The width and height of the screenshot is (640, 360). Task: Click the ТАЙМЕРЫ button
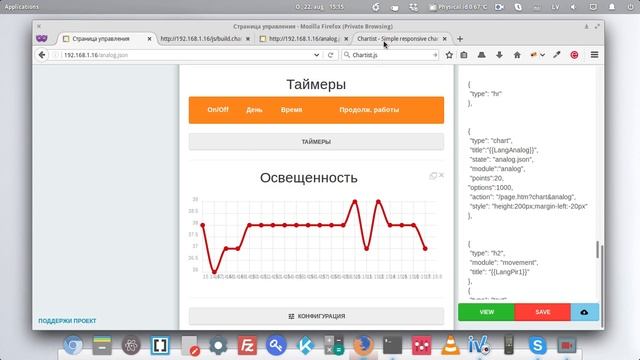(x=316, y=142)
